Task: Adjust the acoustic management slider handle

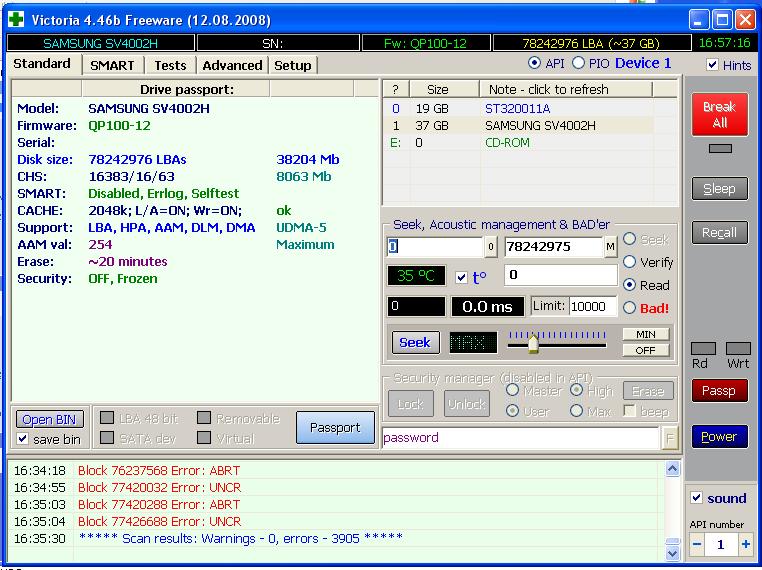Action: coord(533,344)
